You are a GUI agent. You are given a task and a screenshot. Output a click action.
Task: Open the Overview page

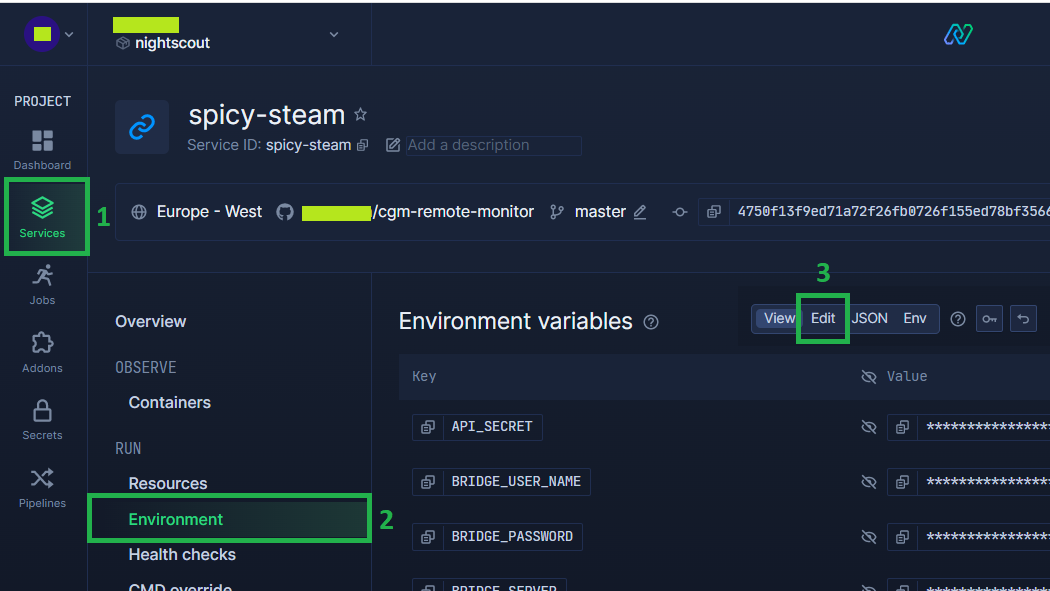151,322
